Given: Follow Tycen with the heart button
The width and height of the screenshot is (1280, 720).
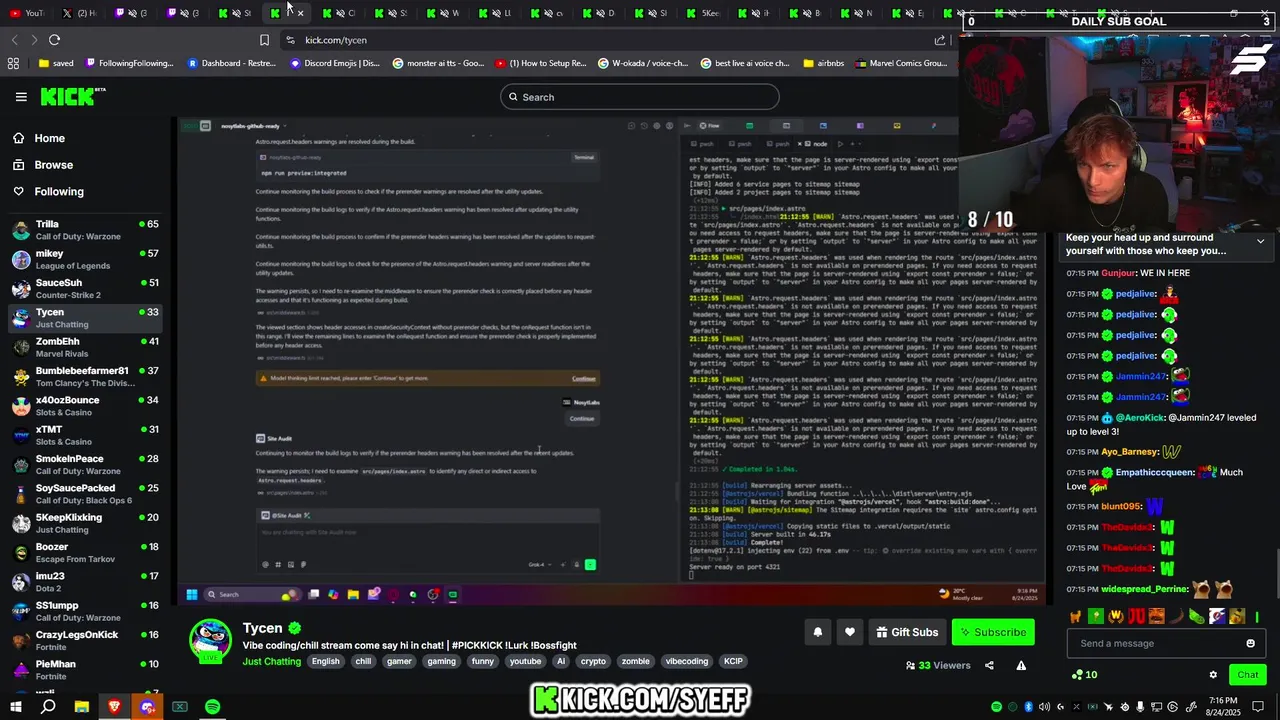Looking at the screenshot, I should tap(849, 632).
